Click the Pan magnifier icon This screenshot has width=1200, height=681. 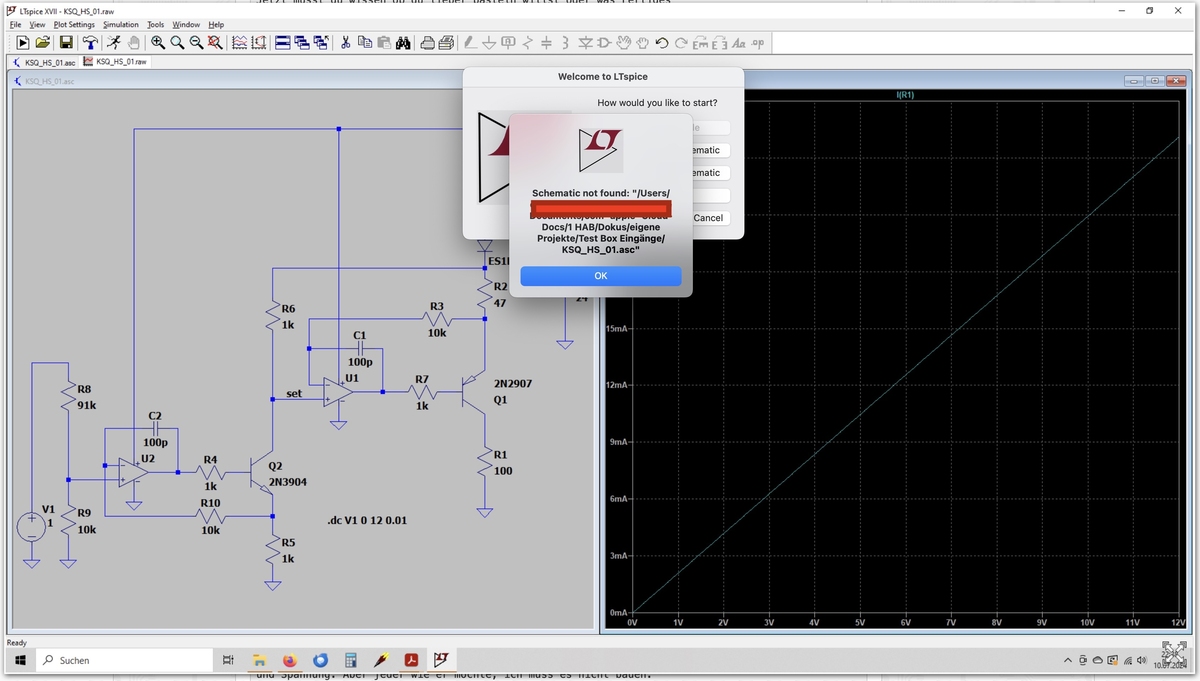[177, 43]
